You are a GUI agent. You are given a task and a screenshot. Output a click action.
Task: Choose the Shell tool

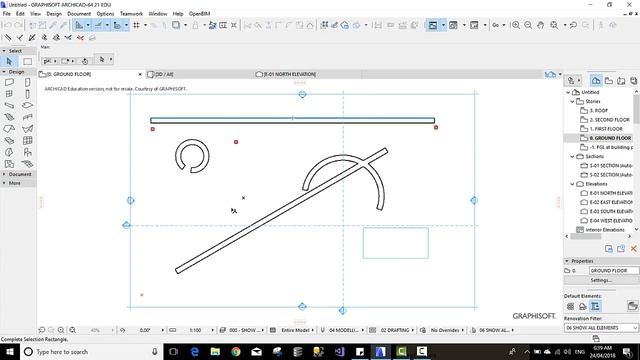tap(27, 129)
